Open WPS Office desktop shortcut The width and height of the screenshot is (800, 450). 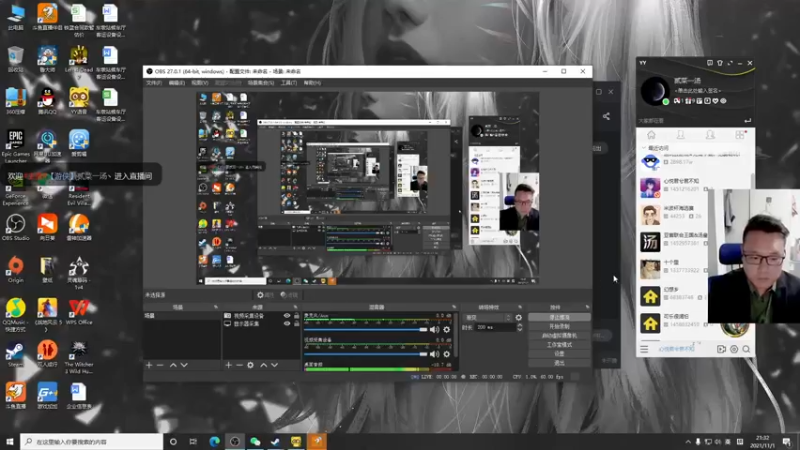click(79, 312)
